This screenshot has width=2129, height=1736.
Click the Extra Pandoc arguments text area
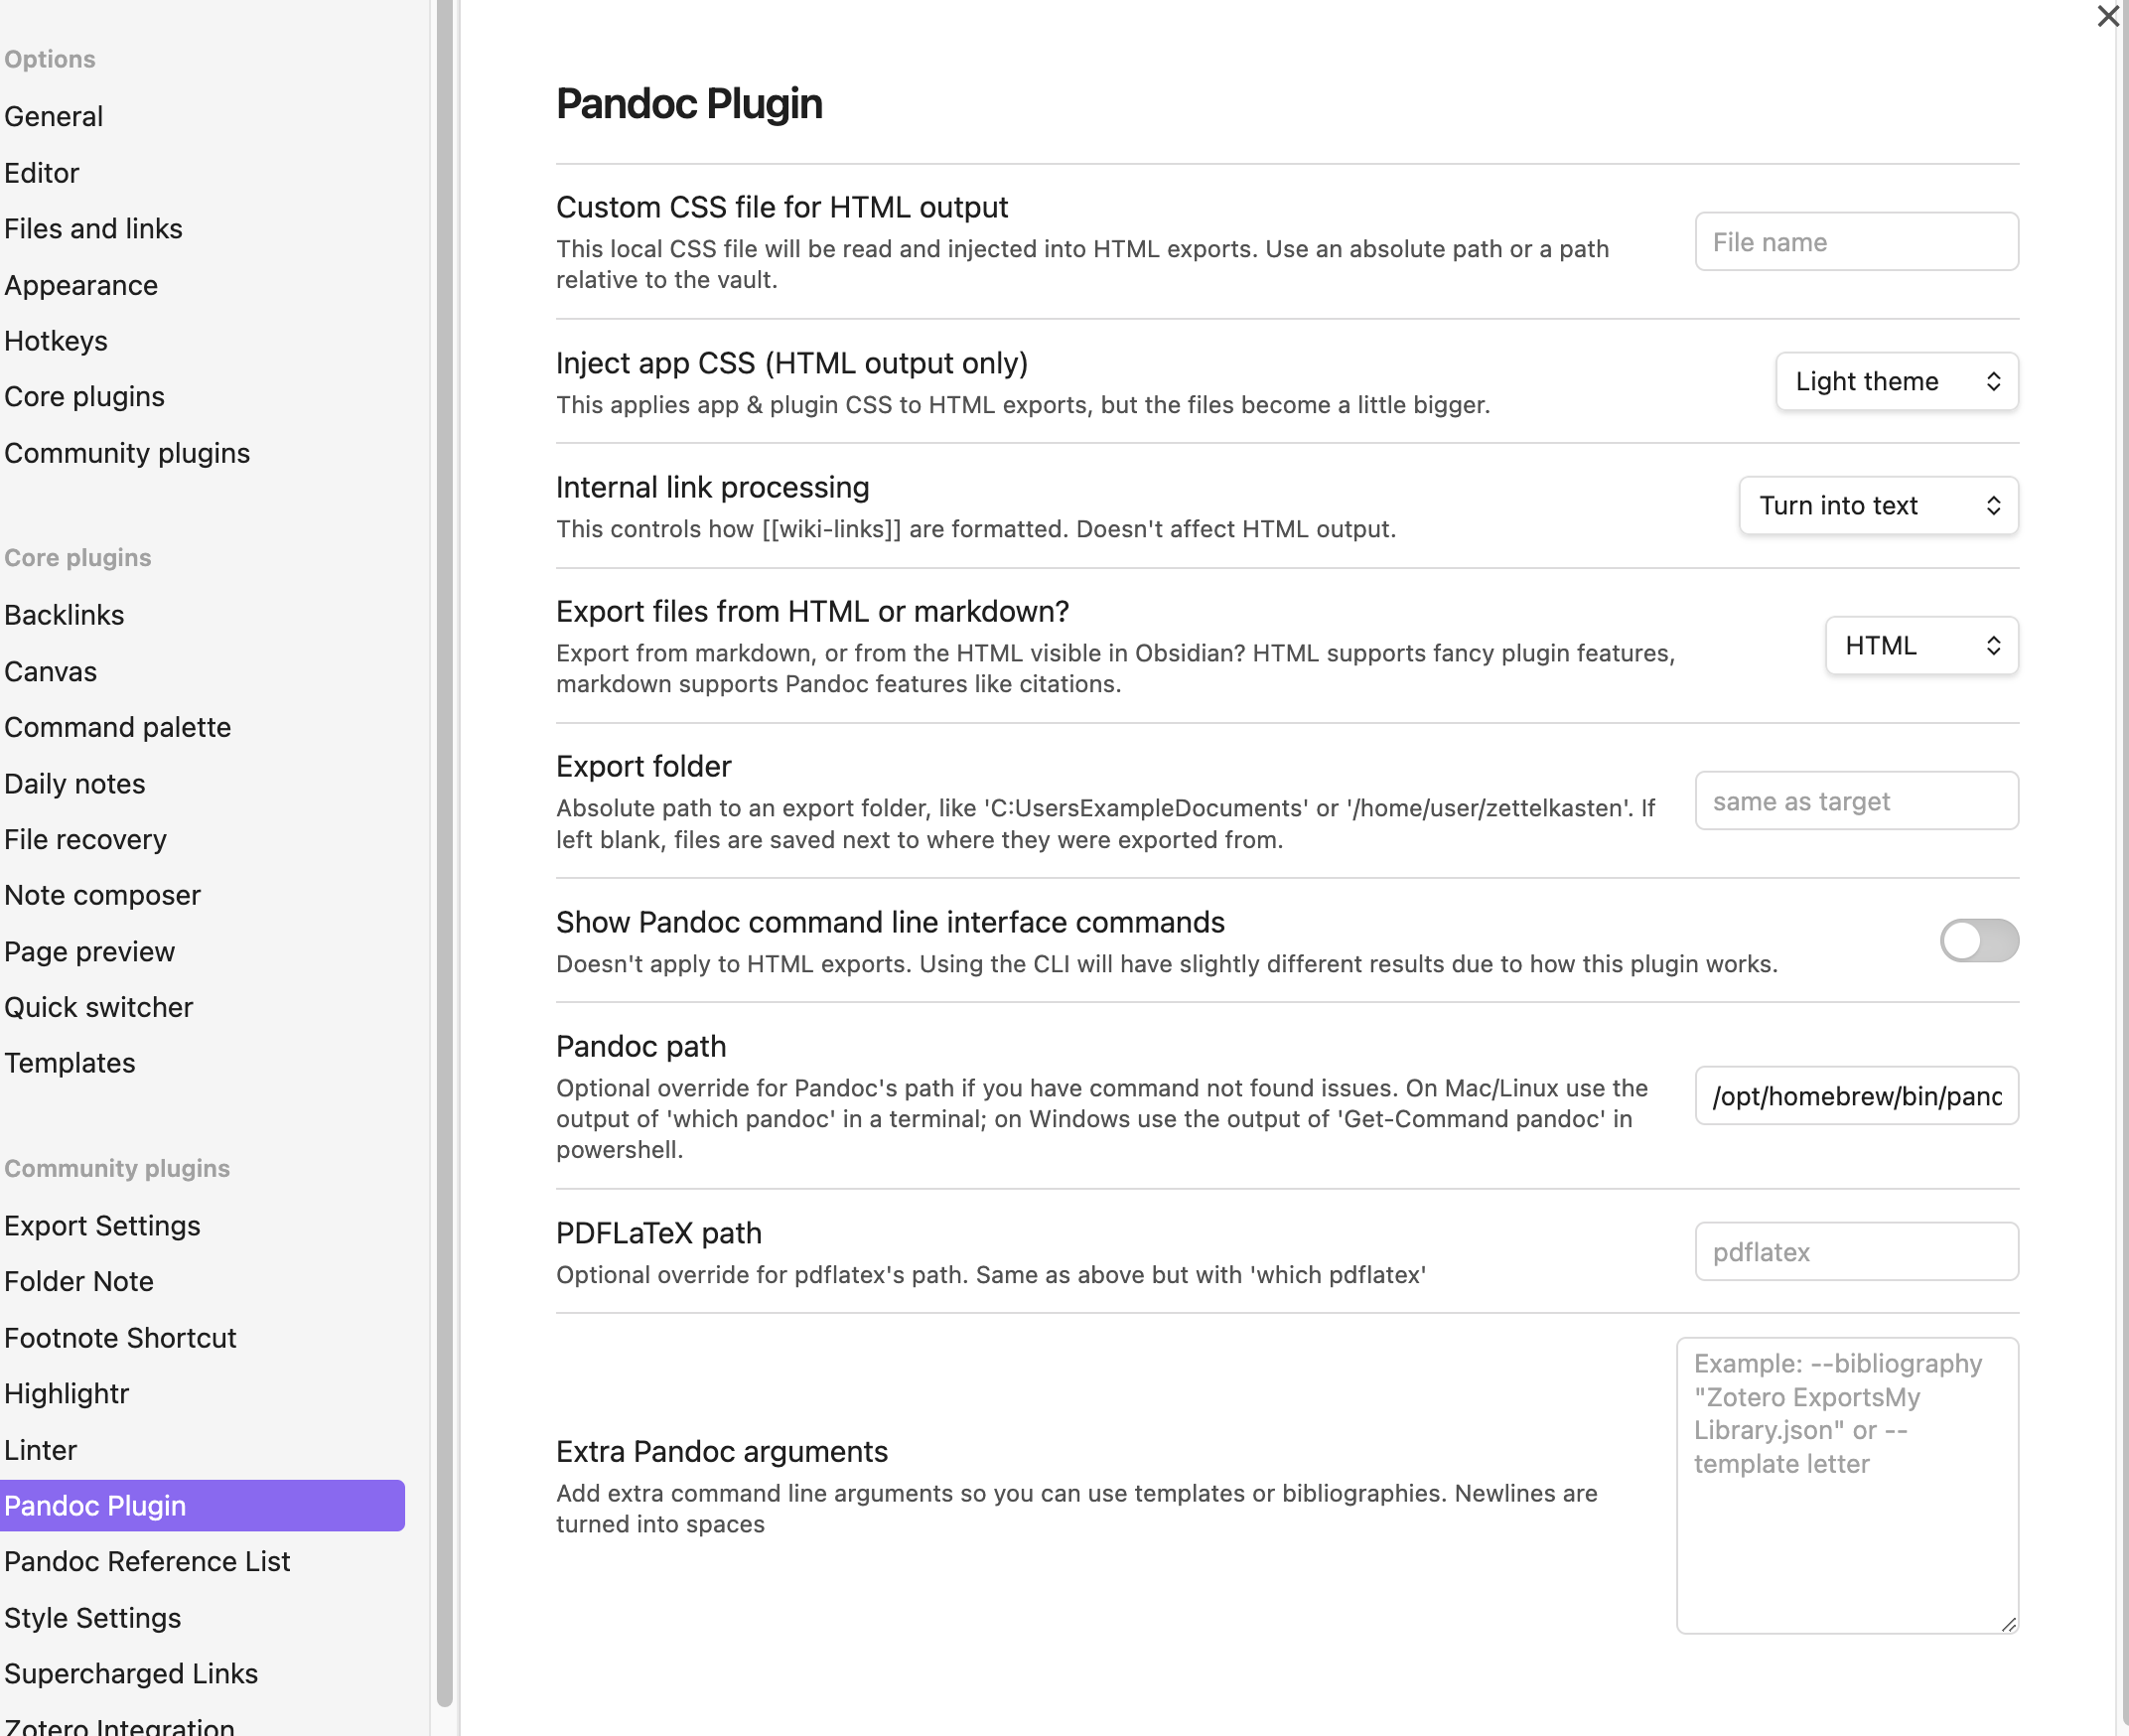[x=1847, y=1485]
